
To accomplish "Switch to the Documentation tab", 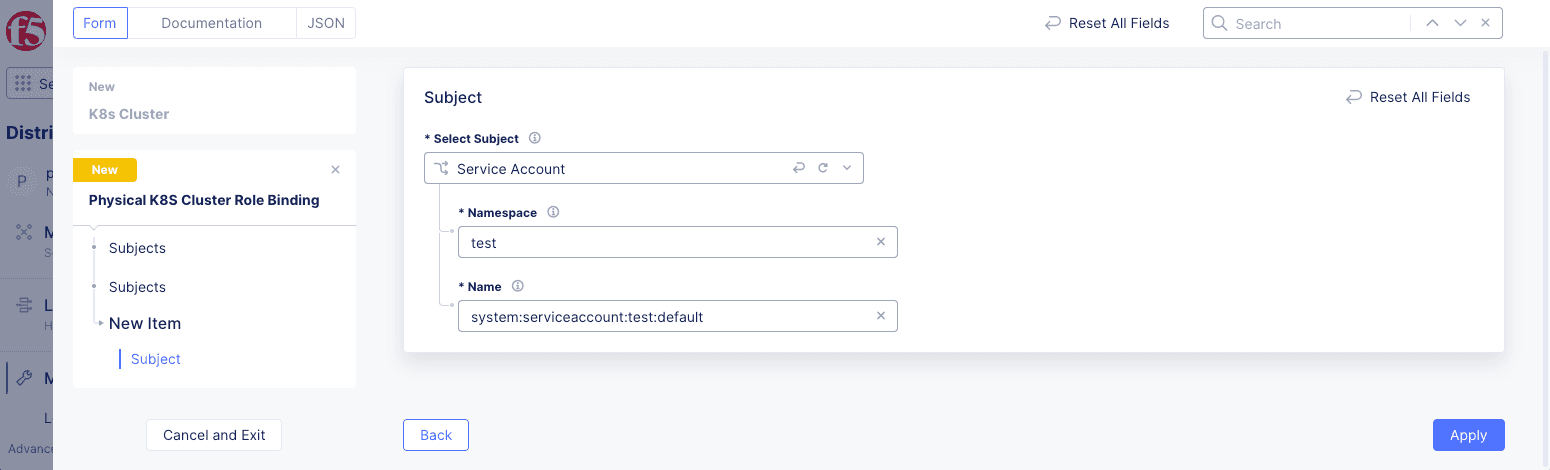I will click(x=211, y=23).
